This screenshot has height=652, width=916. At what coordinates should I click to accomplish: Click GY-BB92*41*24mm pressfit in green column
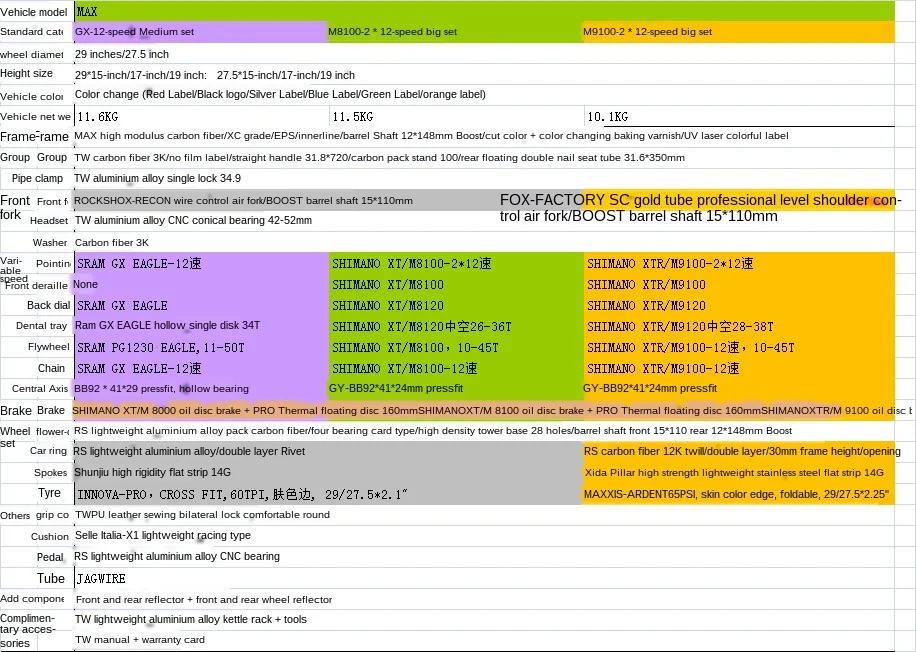click(x=456, y=389)
